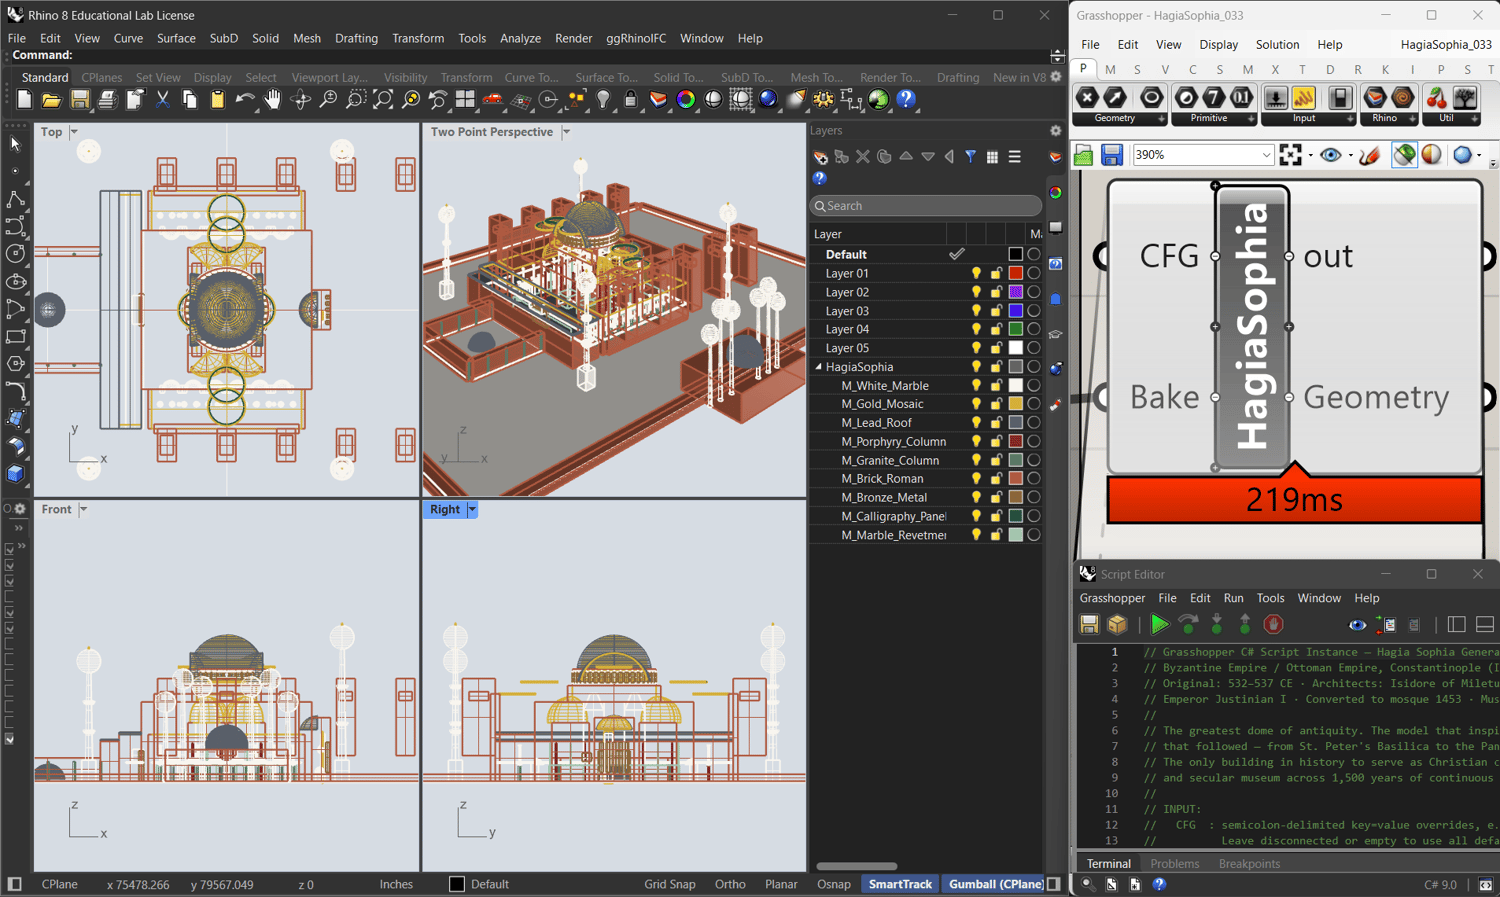
Task: Click the red color swatch for Layer 01
Action: 1015,273
